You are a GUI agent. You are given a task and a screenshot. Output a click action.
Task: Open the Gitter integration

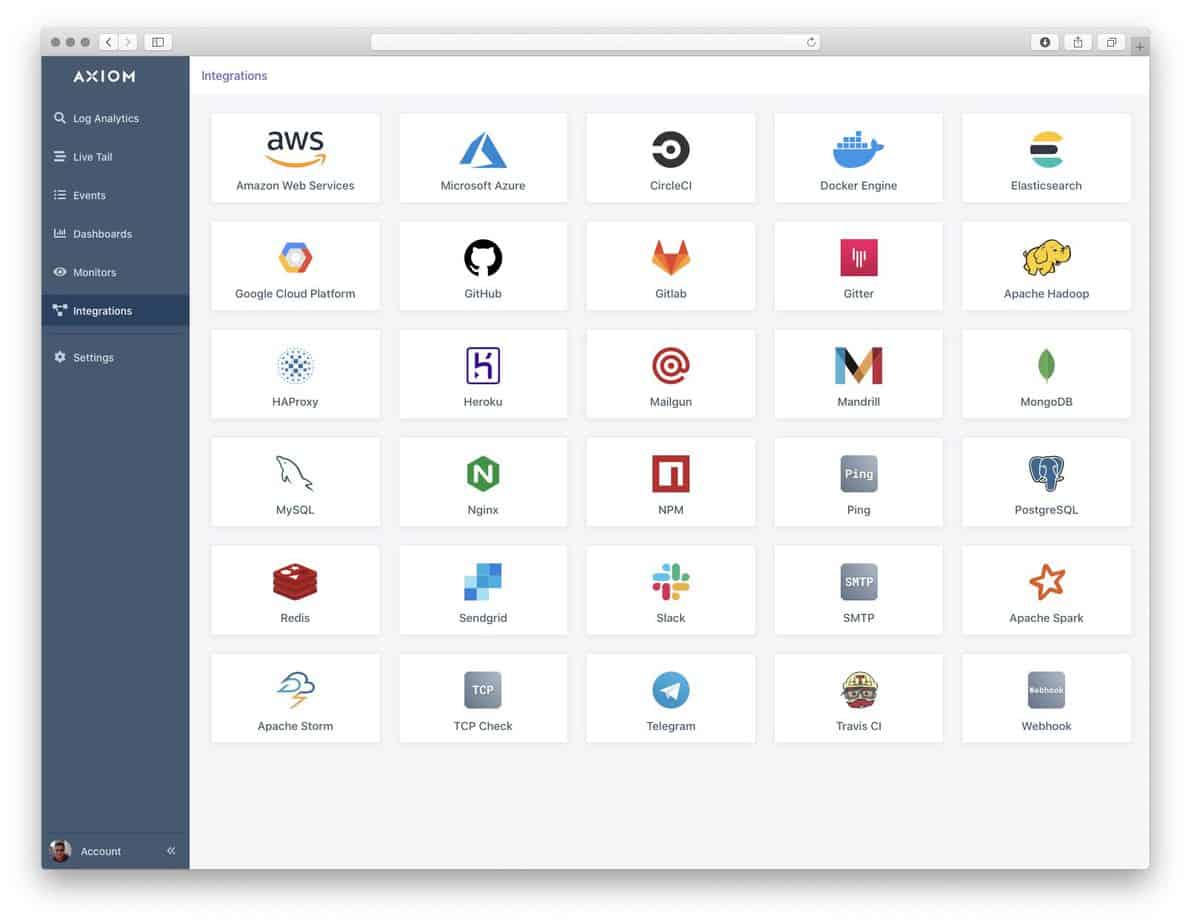coord(858,266)
